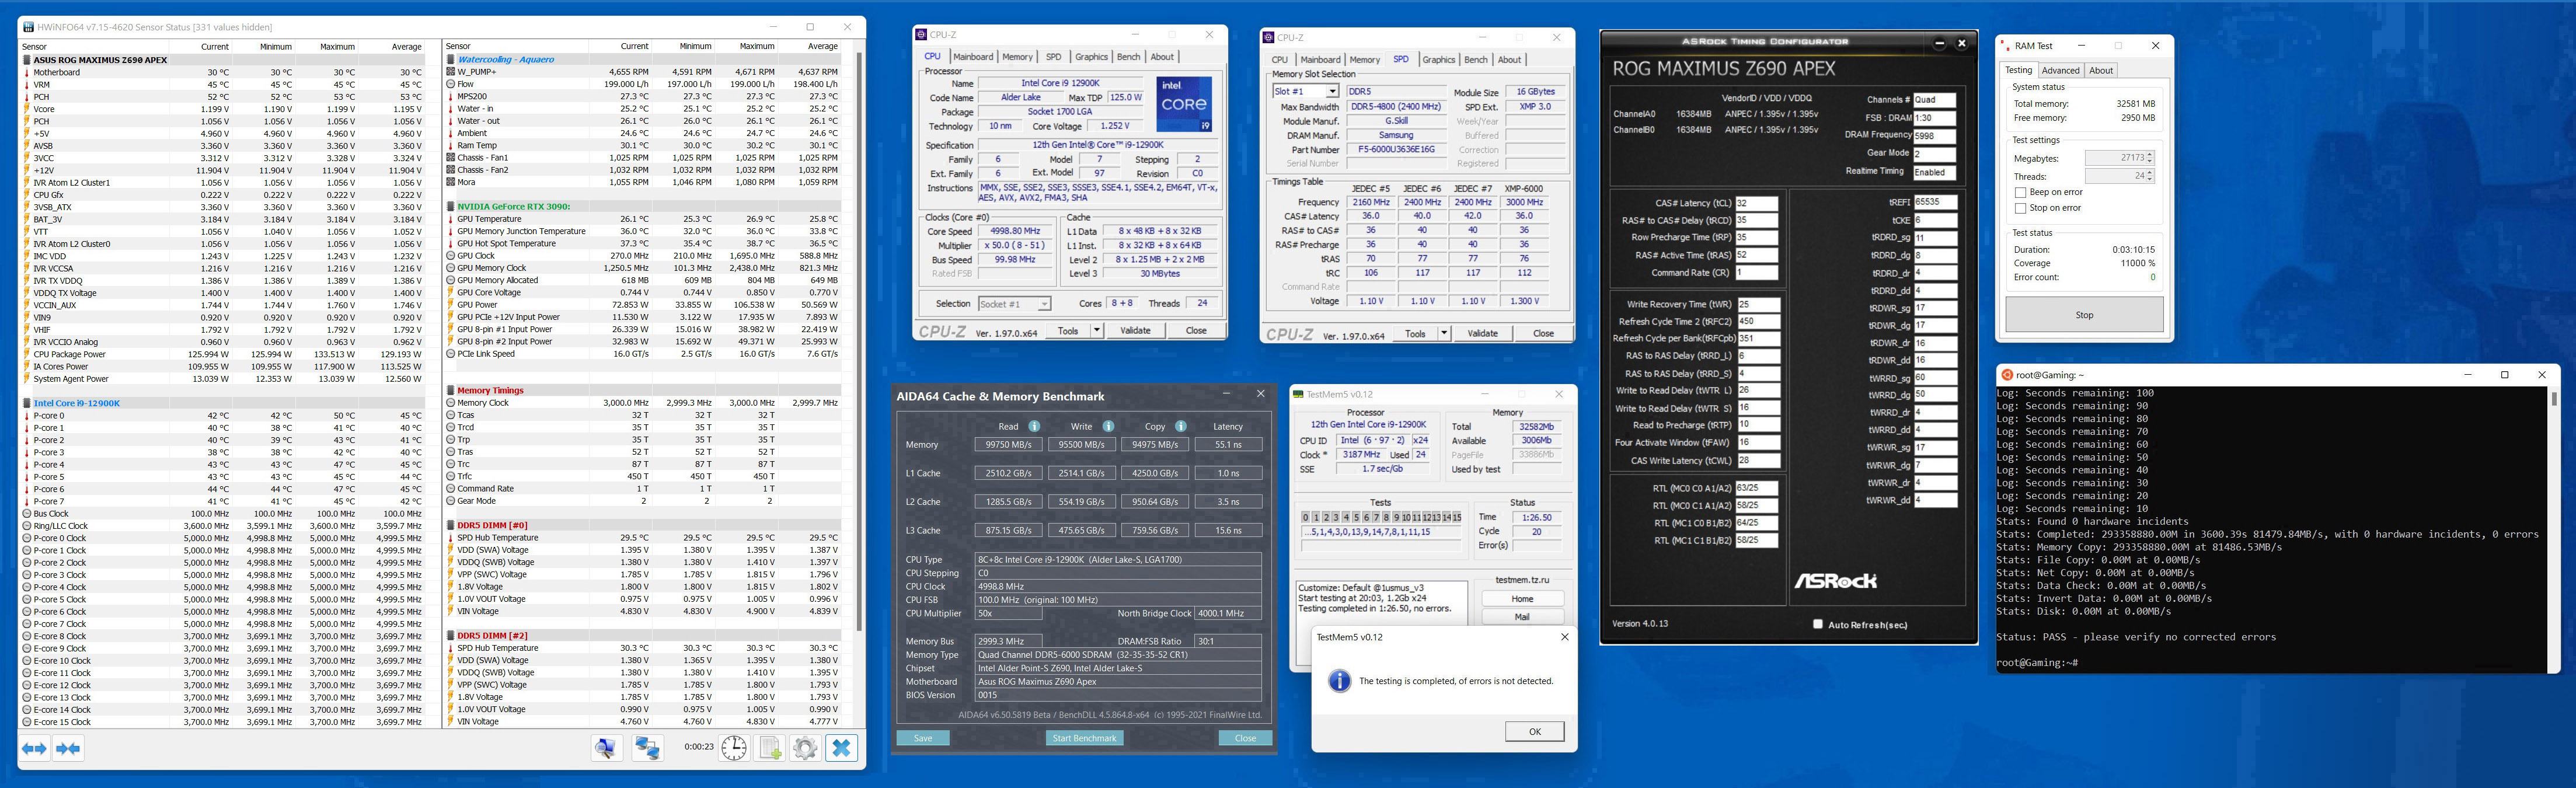Click the root@Gaming terminal title icon
This screenshot has width=2576, height=788.
(x=2006, y=375)
